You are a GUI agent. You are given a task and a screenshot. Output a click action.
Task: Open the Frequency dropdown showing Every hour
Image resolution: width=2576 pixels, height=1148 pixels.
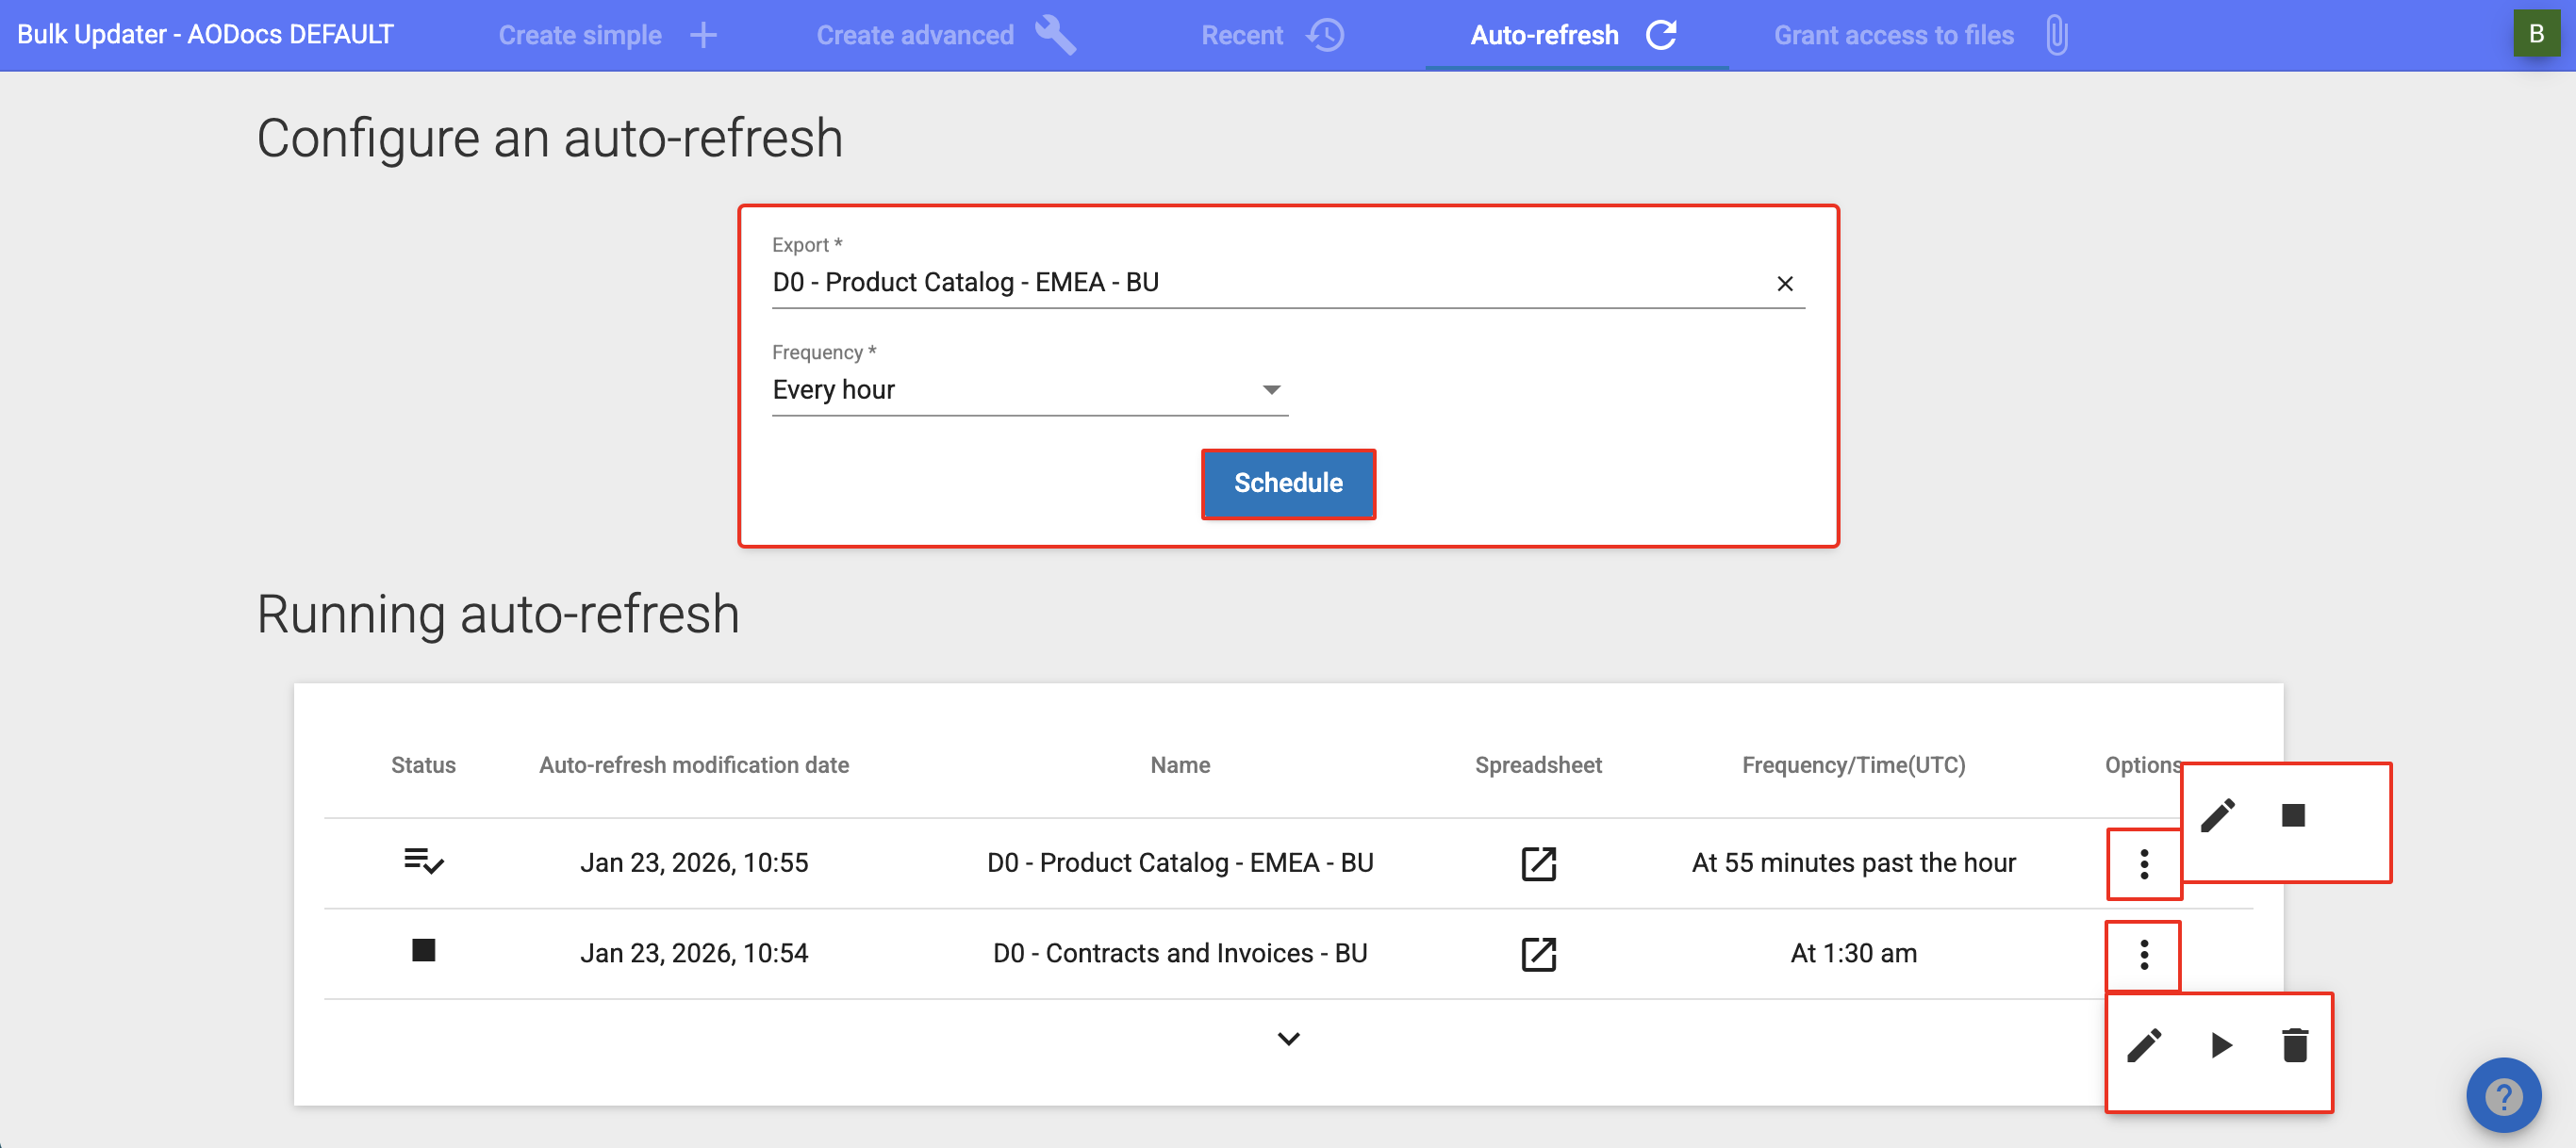1029,390
